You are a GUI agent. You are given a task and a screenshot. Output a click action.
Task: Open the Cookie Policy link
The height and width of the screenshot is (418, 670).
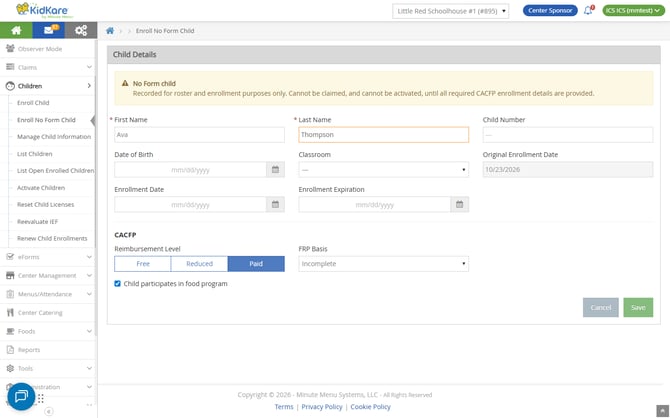click(x=370, y=407)
